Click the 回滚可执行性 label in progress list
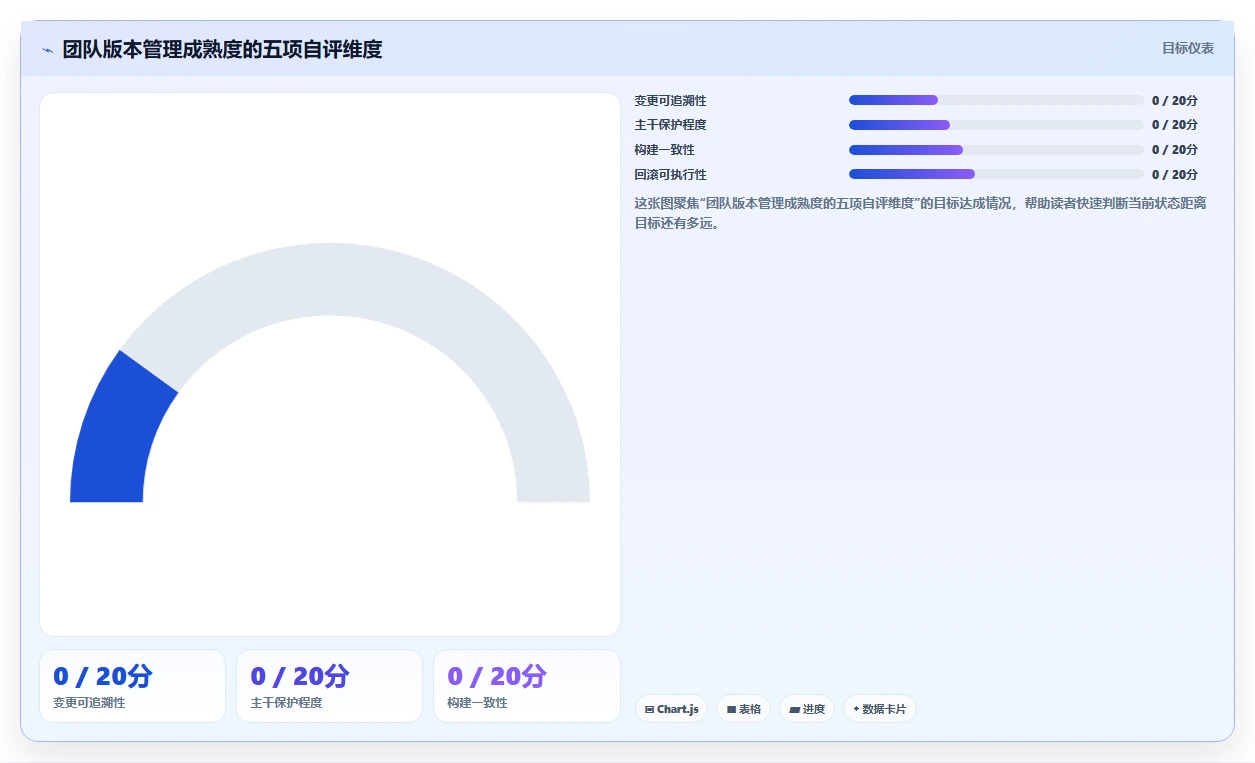 671,175
